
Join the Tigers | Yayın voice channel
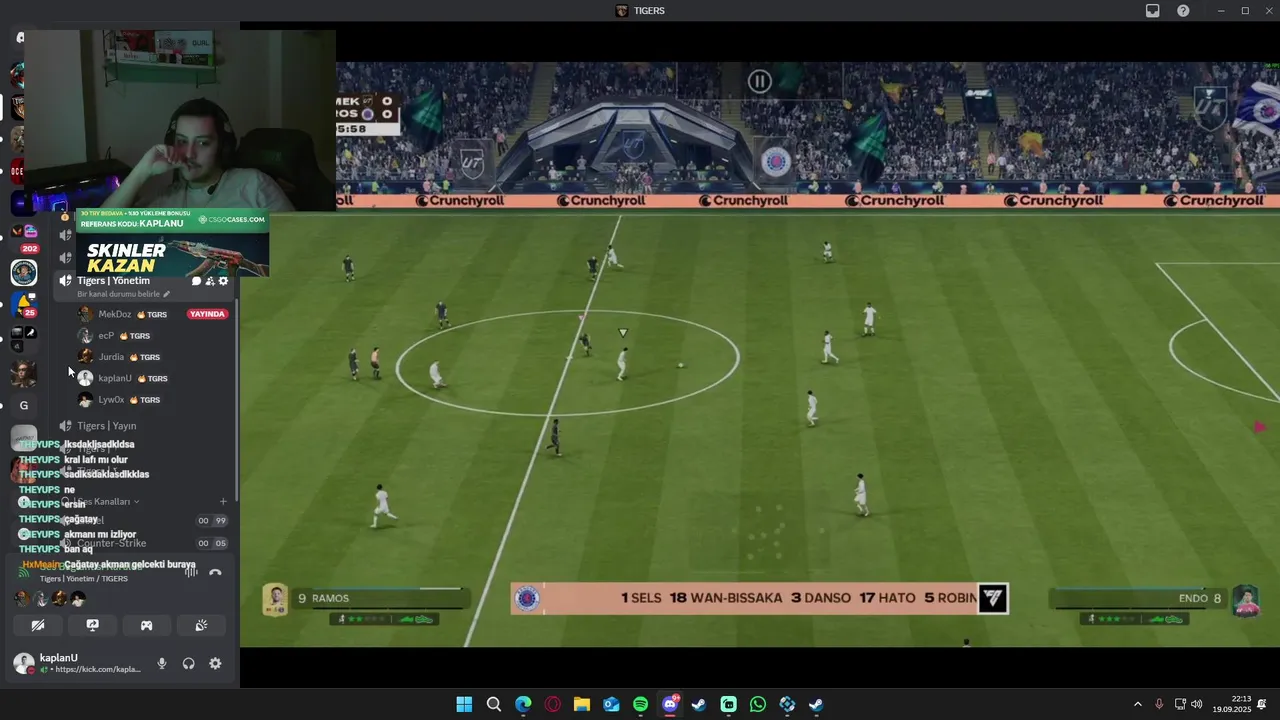tap(106, 426)
